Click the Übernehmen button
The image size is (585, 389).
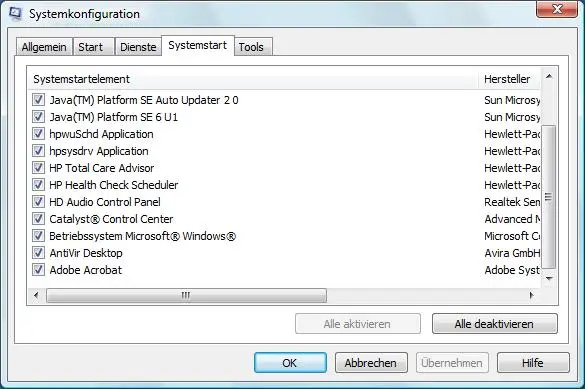(x=452, y=363)
